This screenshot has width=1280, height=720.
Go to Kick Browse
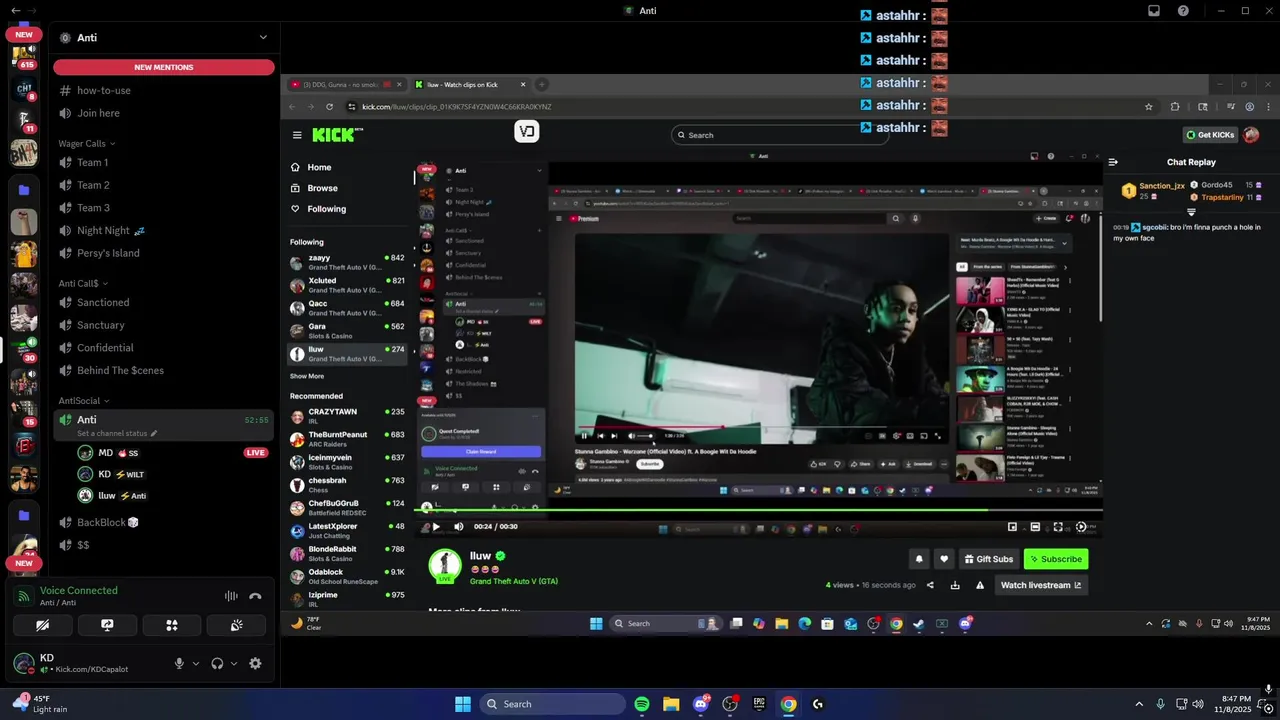pyautogui.click(x=314, y=188)
